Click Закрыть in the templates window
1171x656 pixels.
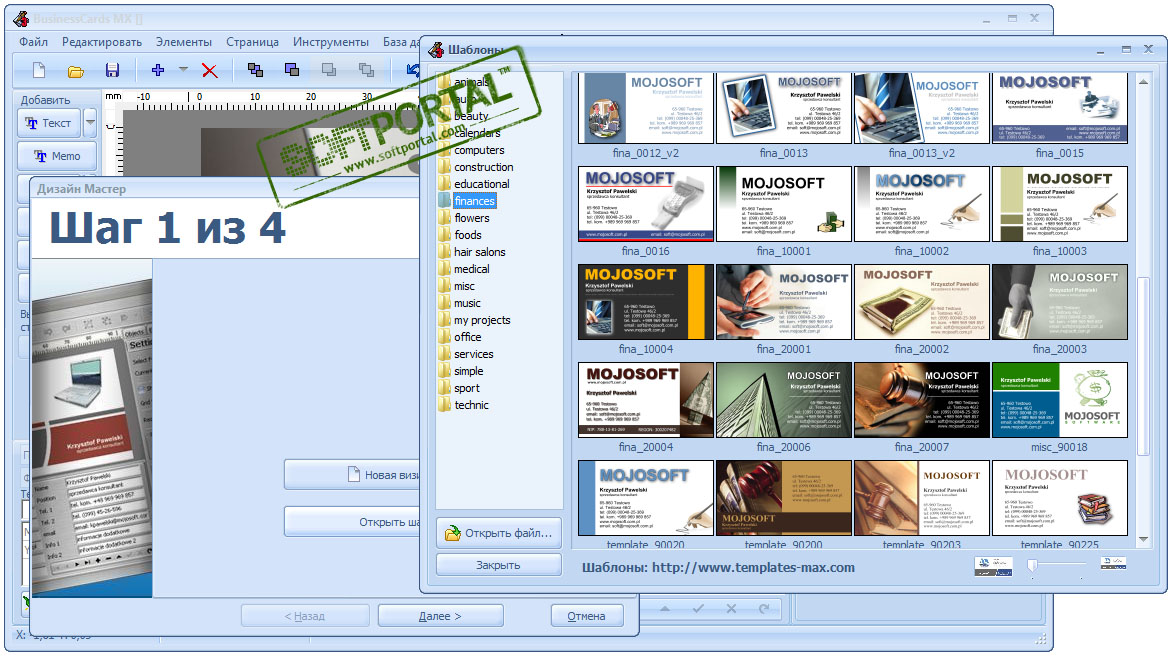pyautogui.click(x=499, y=565)
